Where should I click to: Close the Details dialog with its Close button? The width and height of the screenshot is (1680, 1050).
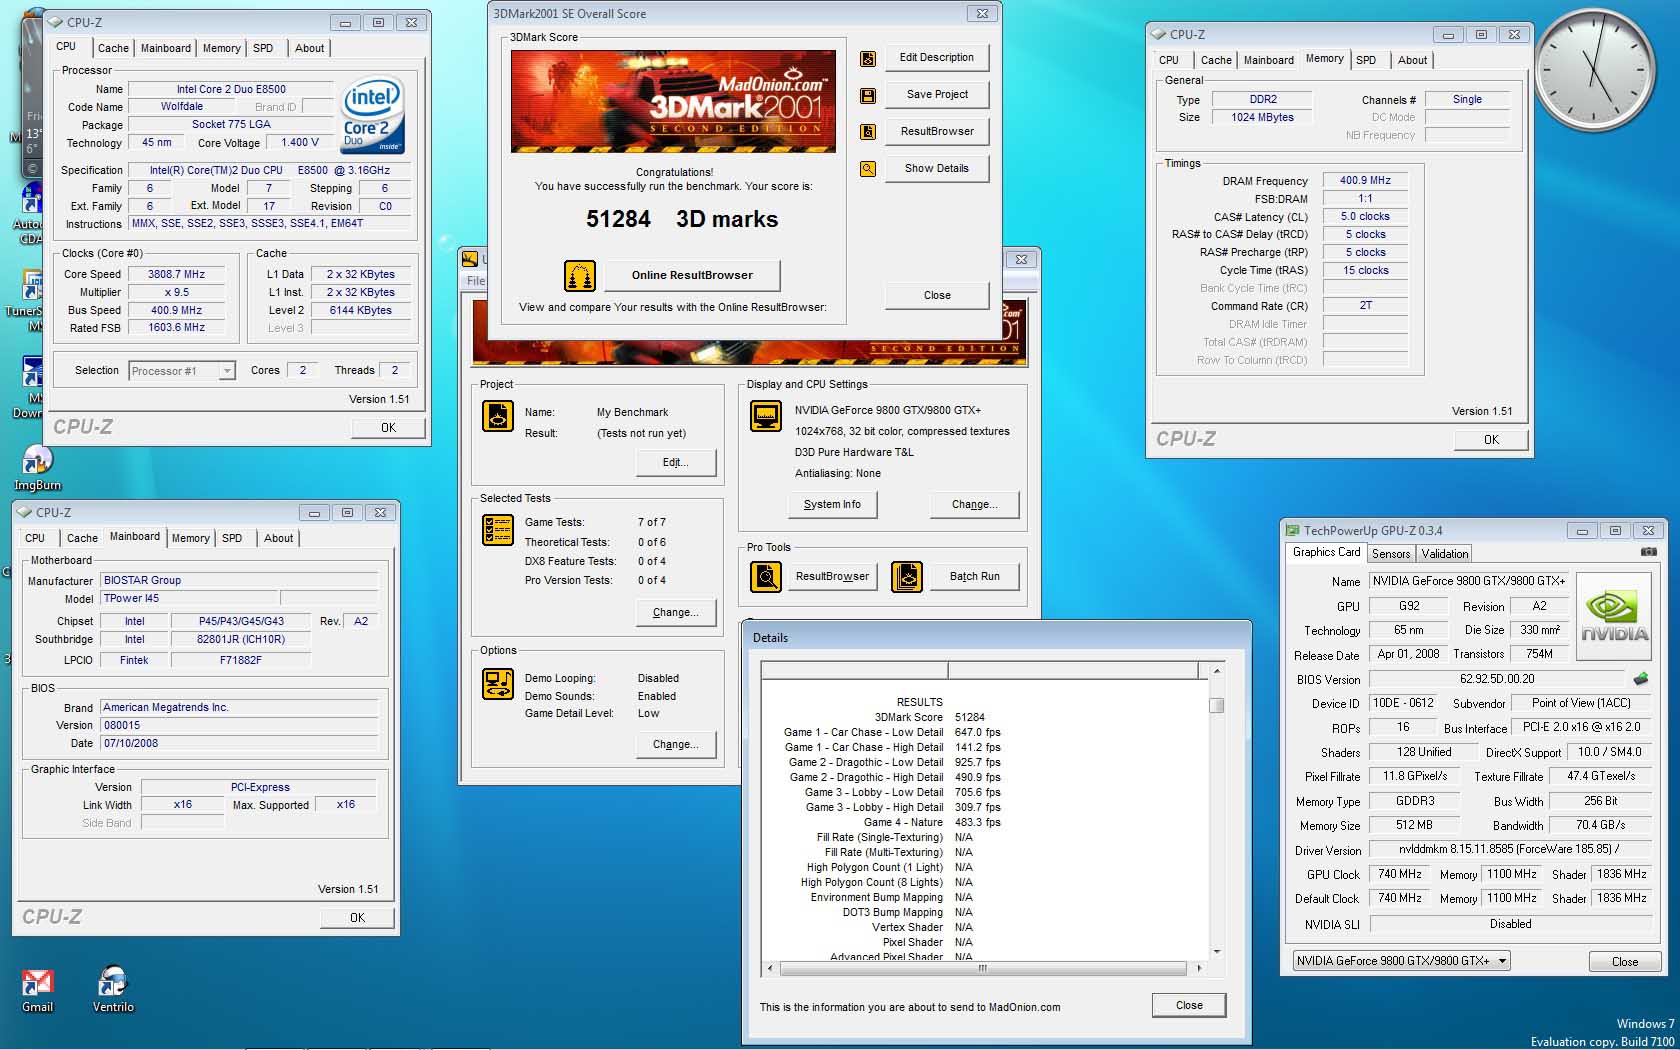point(1189,1006)
